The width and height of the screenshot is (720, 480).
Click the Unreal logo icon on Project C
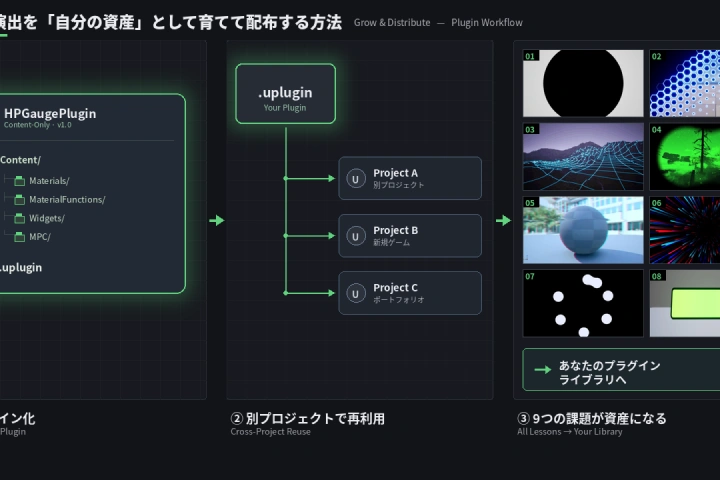[x=356, y=294]
